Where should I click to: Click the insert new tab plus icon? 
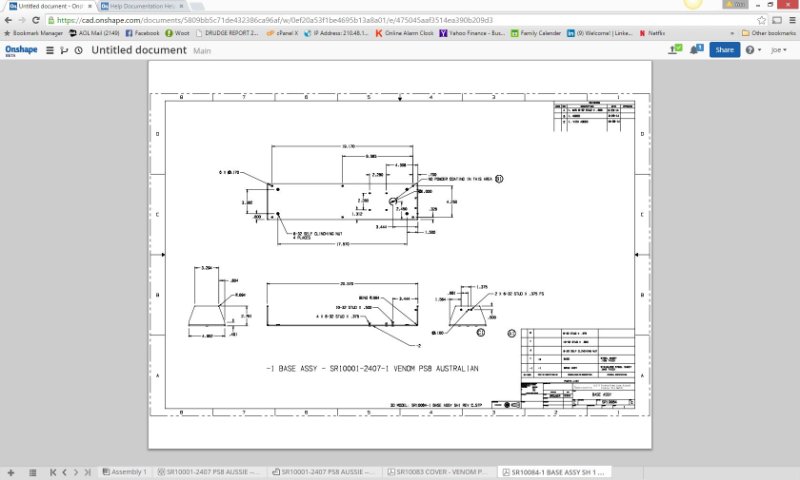(10, 471)
